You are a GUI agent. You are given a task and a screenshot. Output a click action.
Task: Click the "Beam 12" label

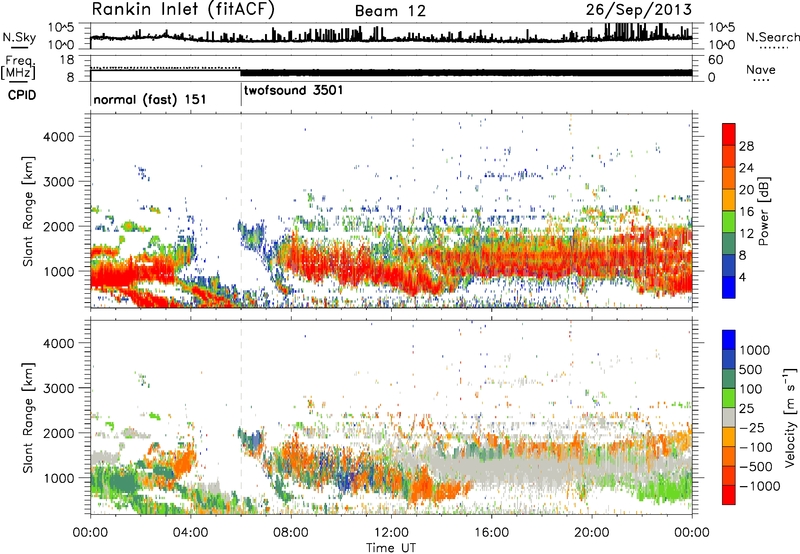point(390,11)
